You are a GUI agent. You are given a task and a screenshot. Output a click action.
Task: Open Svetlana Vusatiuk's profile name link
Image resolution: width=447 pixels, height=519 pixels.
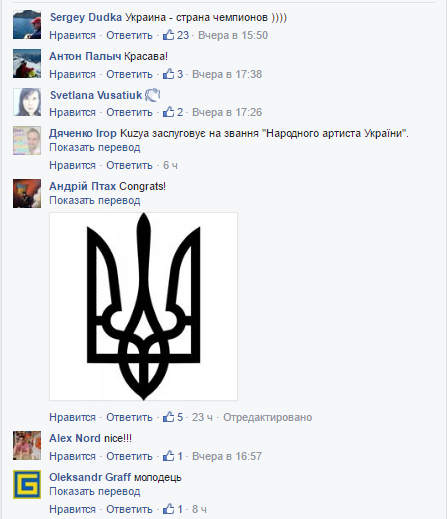pyautogui.click(x=96, y=95)
